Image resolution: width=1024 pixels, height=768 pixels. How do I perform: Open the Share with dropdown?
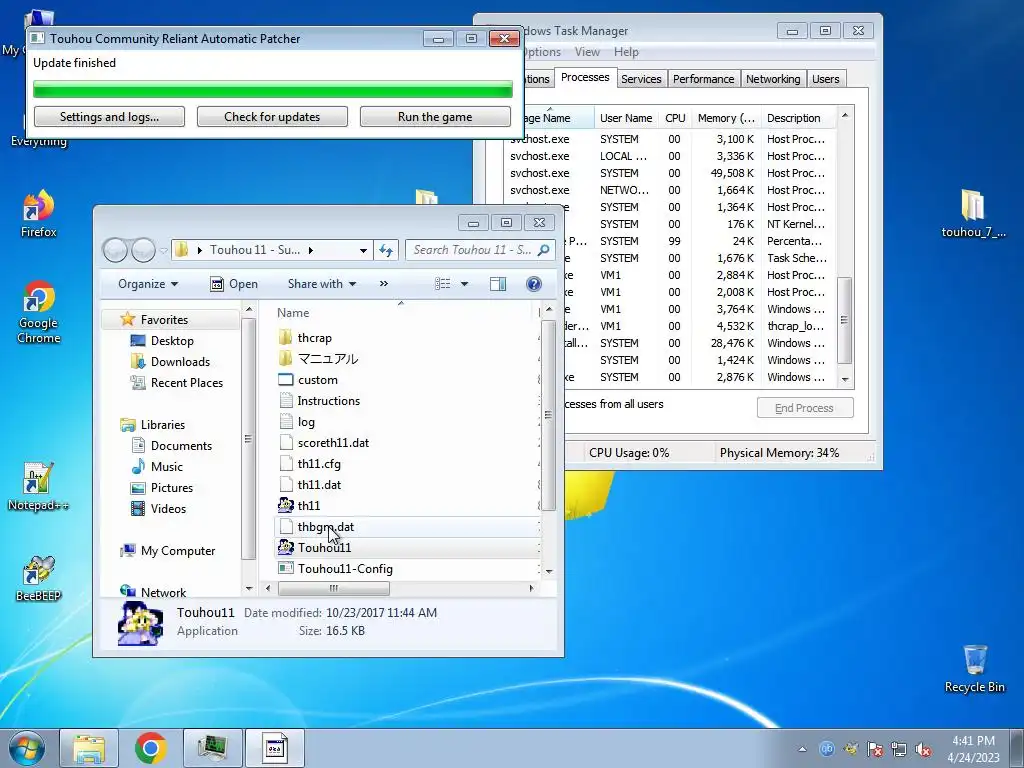click(x=321, y=283)
